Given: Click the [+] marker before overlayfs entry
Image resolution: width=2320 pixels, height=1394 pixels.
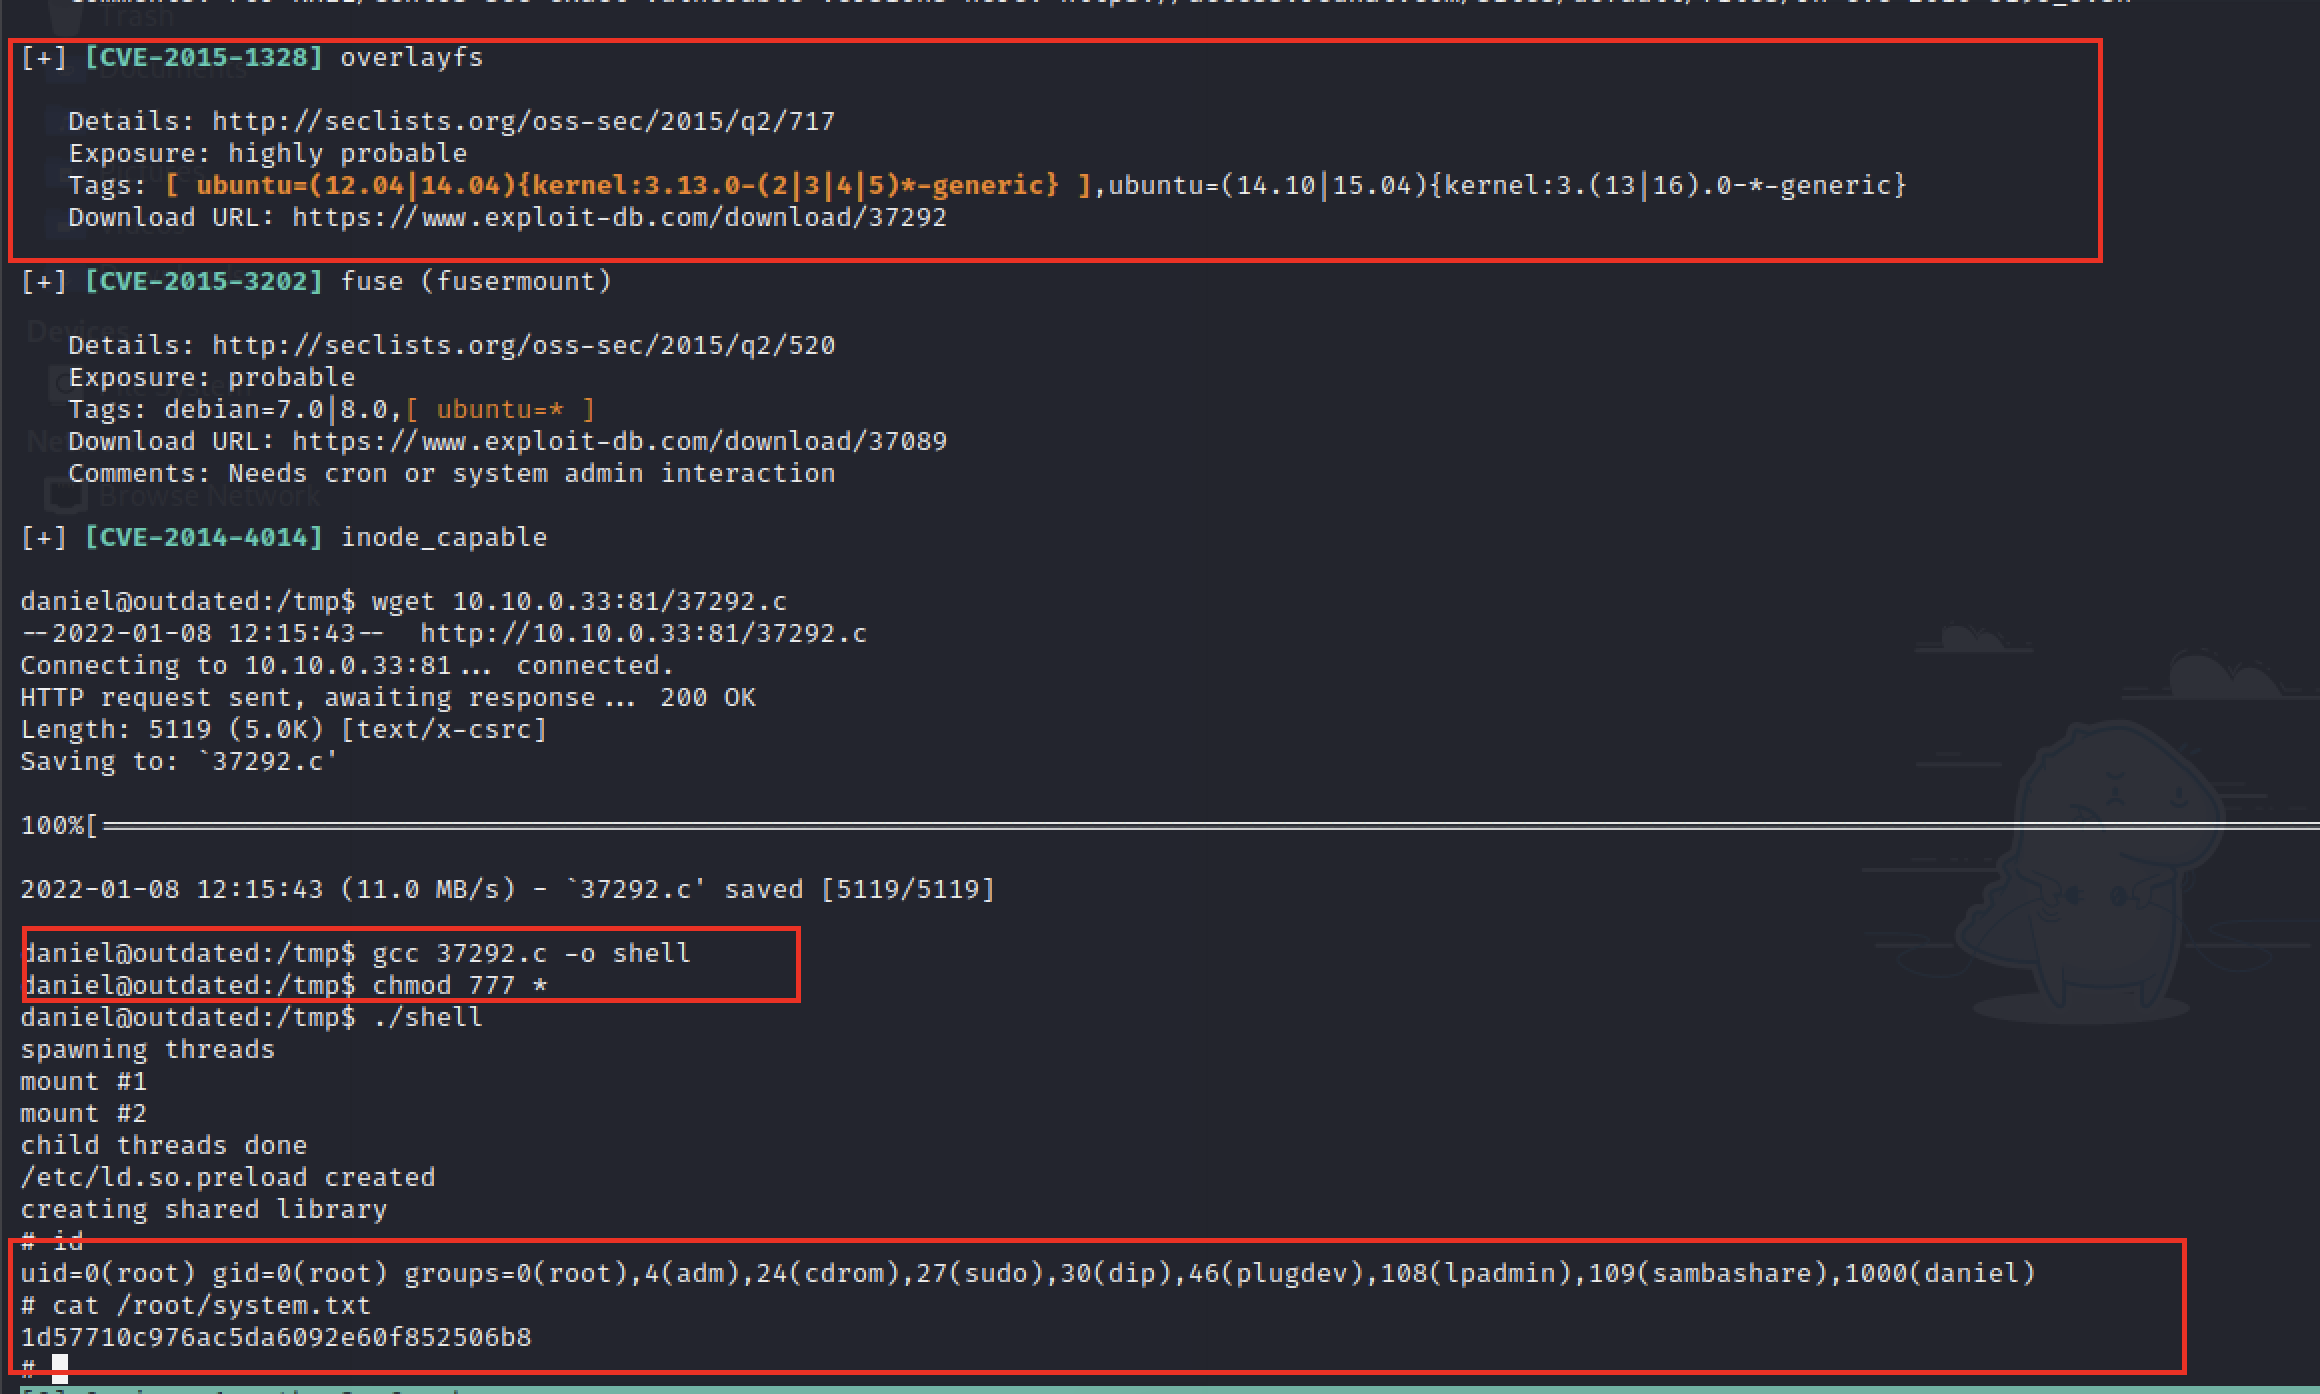Looking at the screenshot, I should coord(44,58).
